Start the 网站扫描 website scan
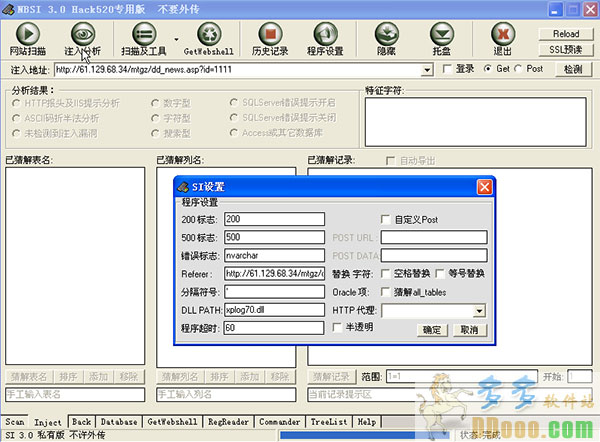This screenshot has height=442, width=600. pyautogui.click(x=28, y=39)
